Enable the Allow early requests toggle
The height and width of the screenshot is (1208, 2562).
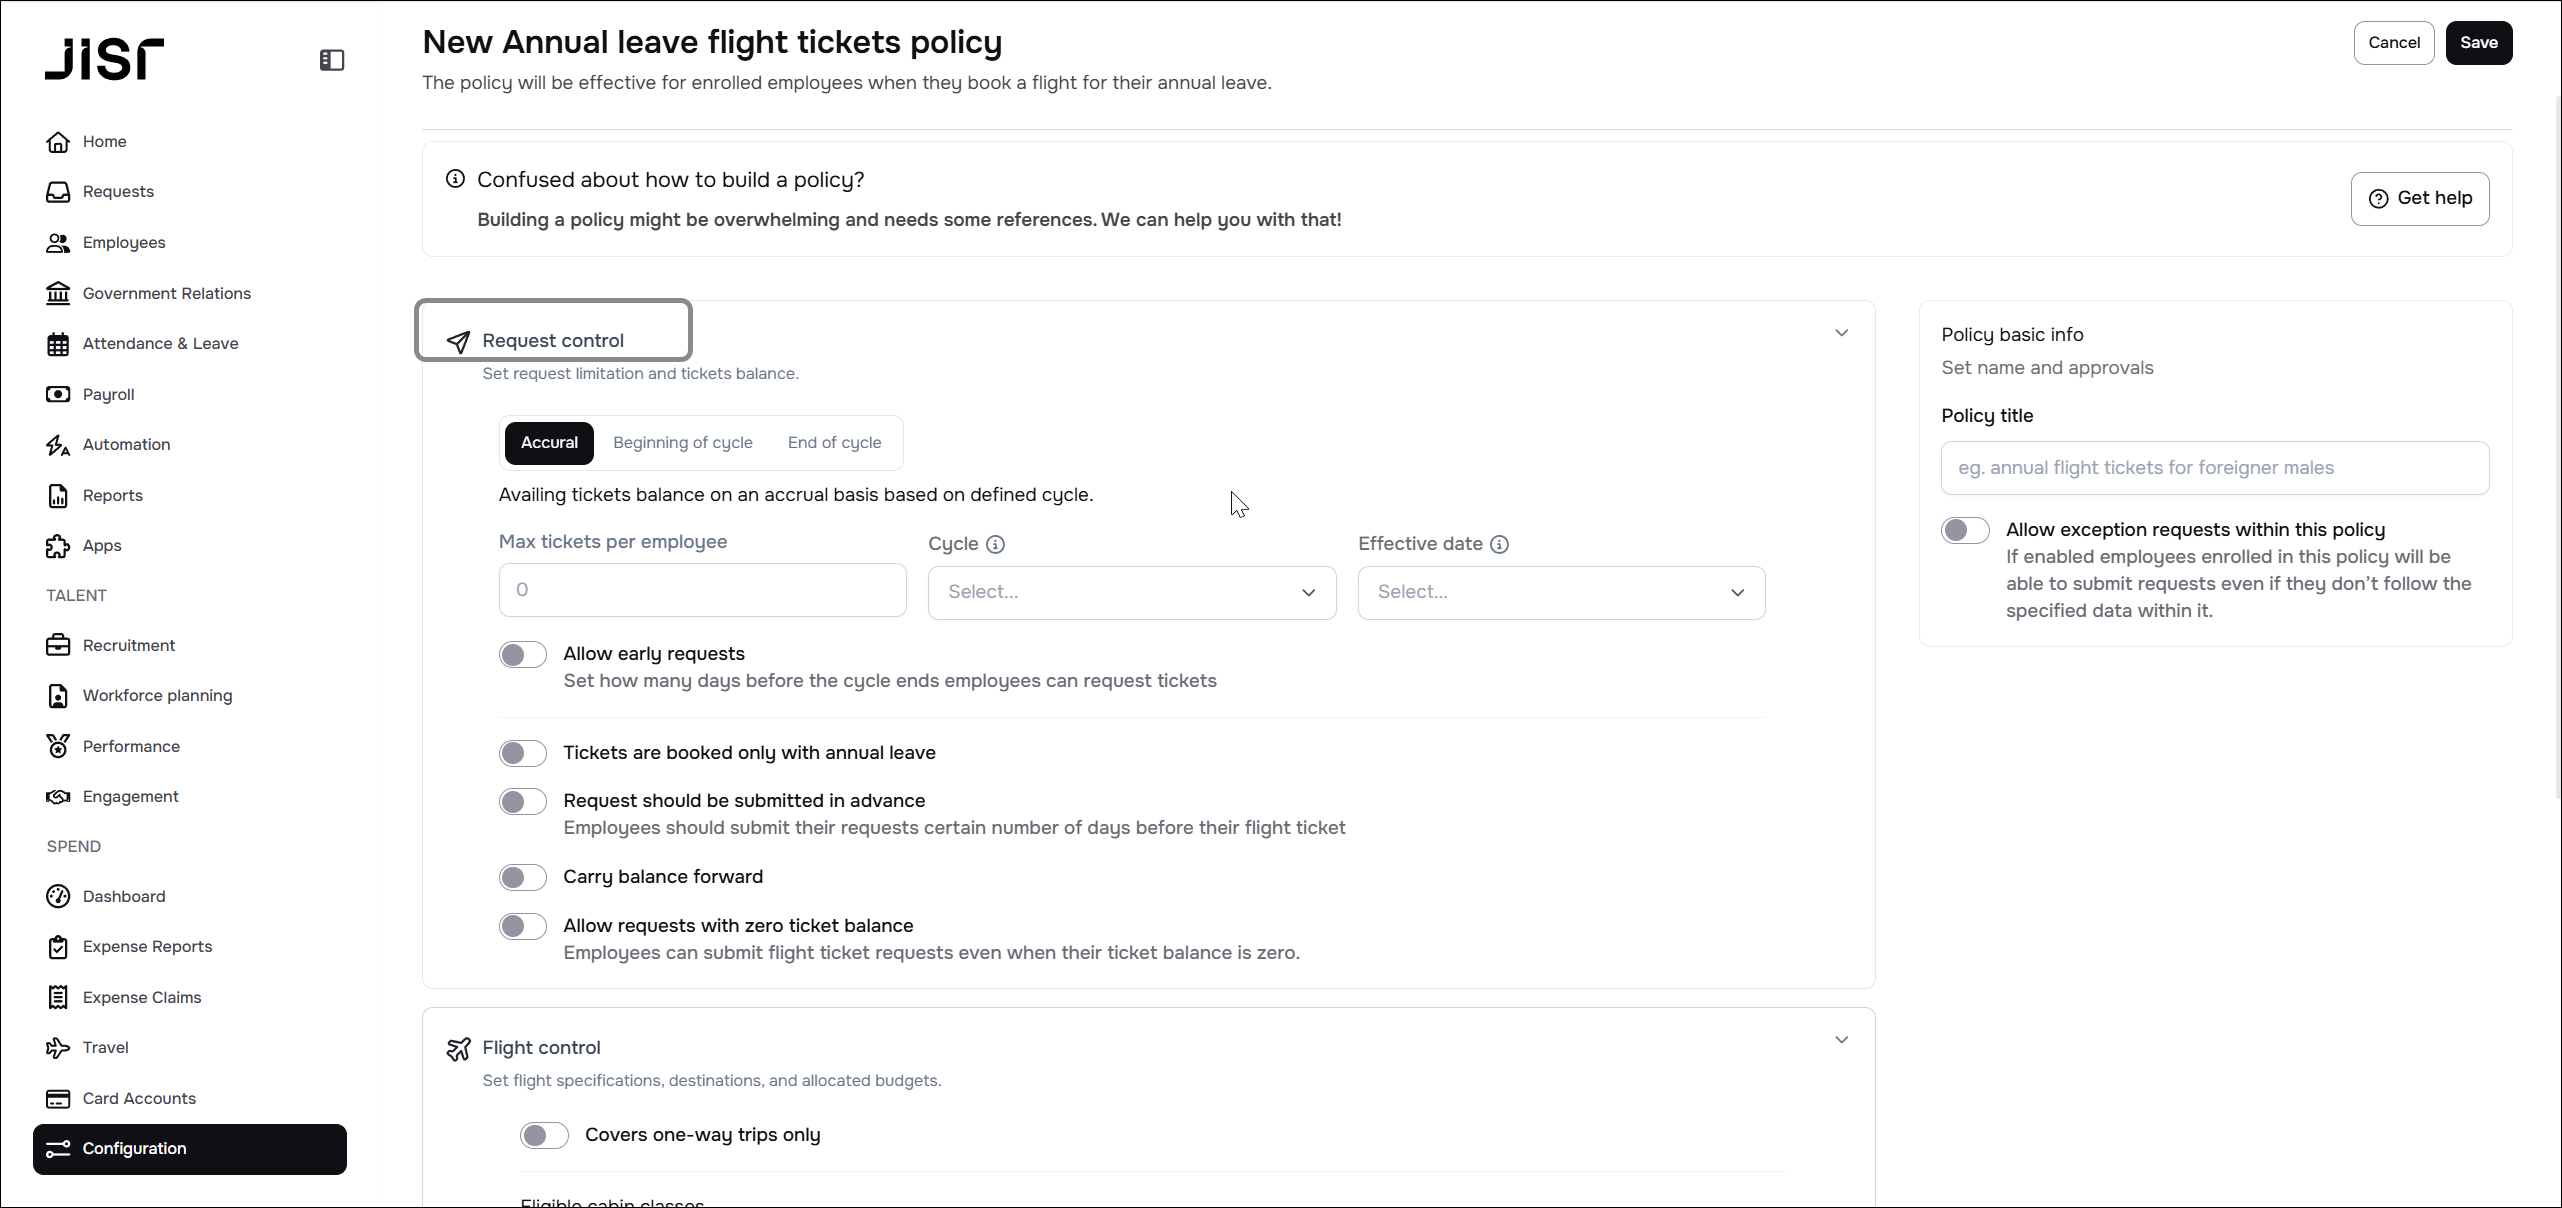pos(523,655)
